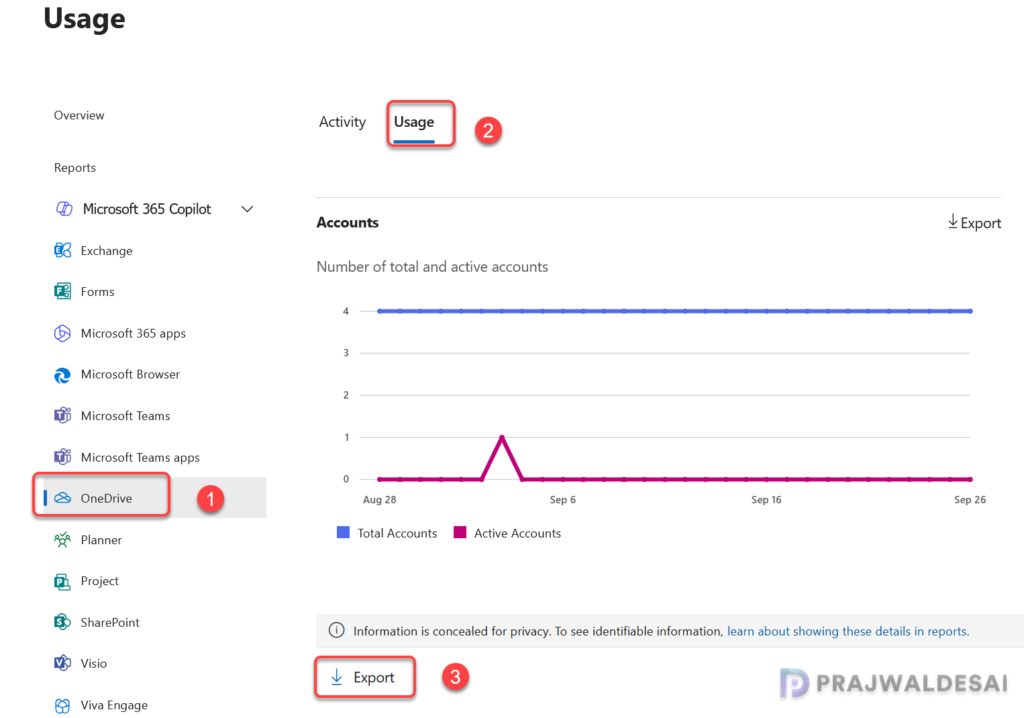The image size is (1024, 718).
Task: Select the OneDrive report
Action: 106,498
